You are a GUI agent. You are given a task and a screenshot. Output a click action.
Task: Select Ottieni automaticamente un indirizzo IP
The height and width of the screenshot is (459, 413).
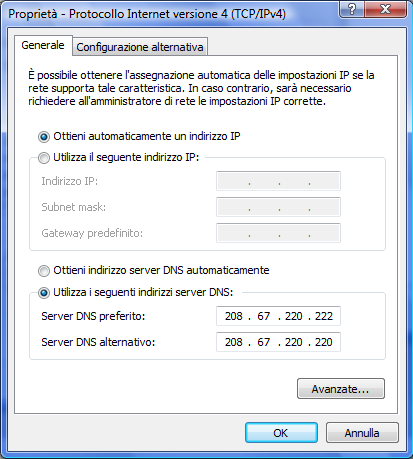[44, 137]
